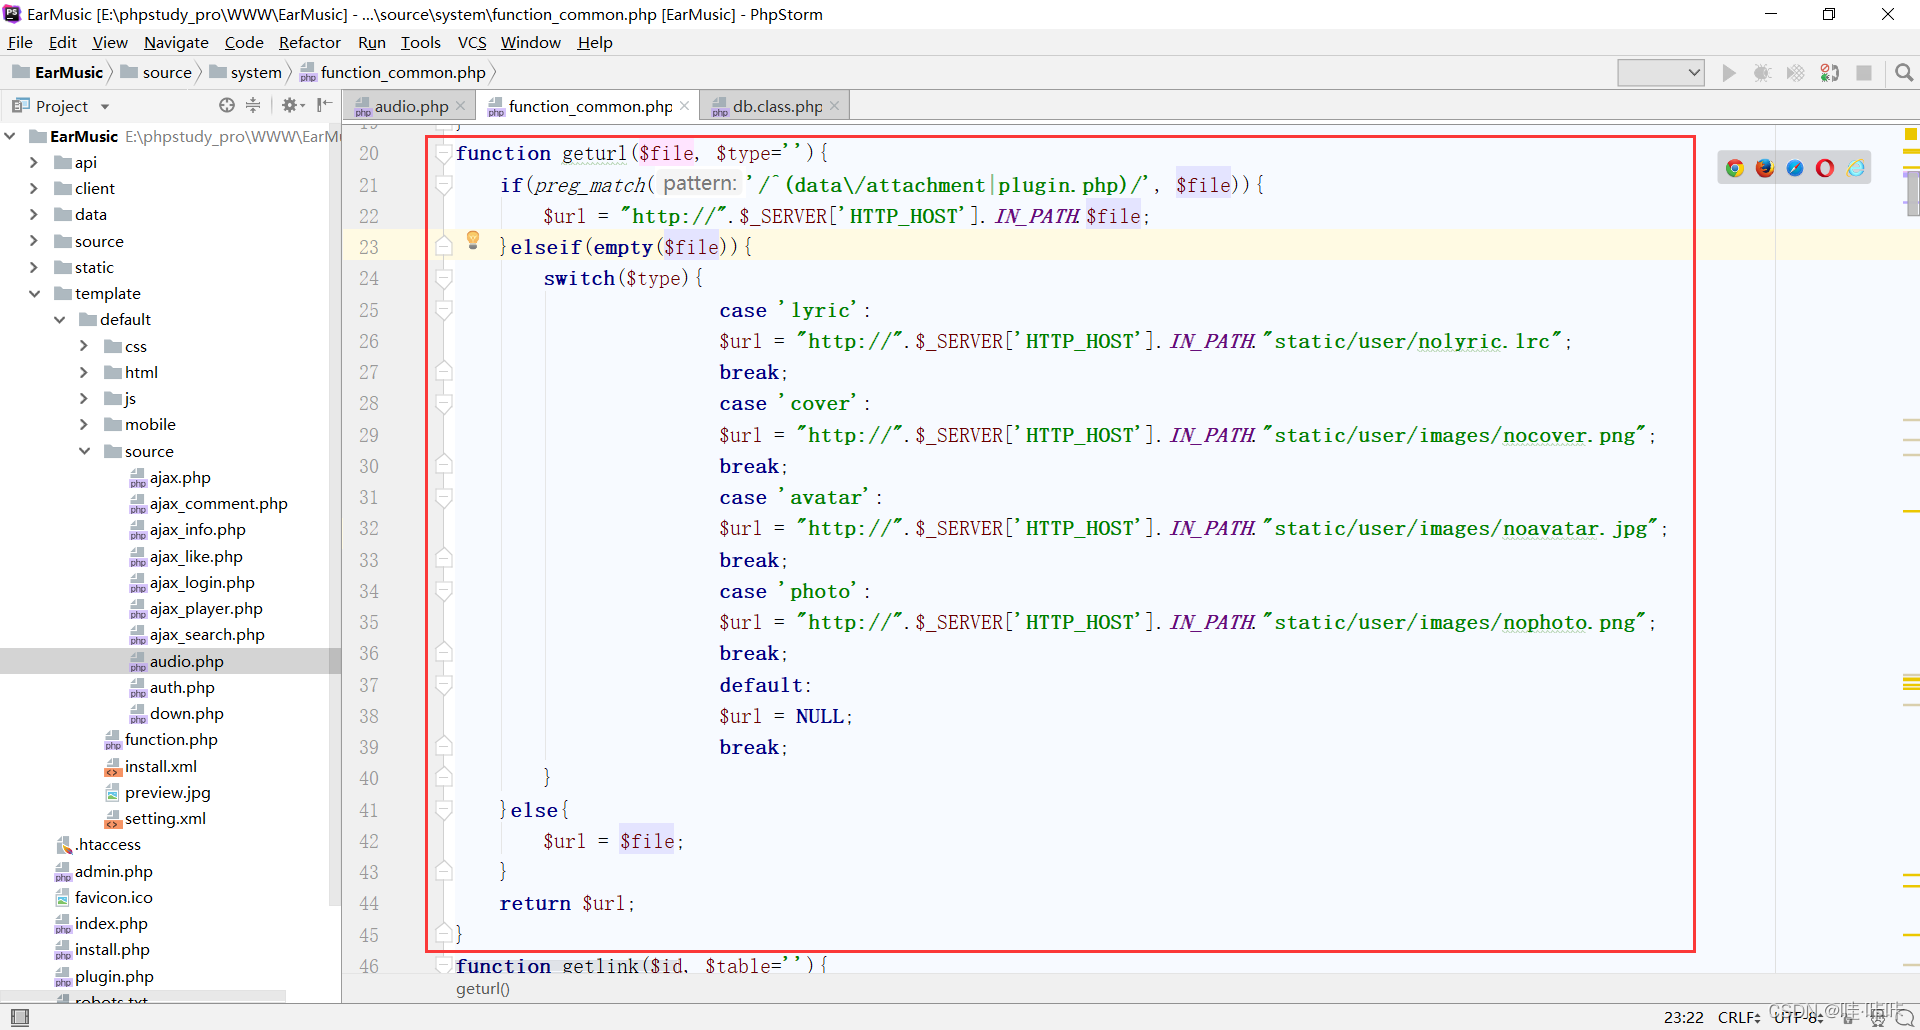
Task: Open the Navigate menu
Action: [x=176, y=42]
